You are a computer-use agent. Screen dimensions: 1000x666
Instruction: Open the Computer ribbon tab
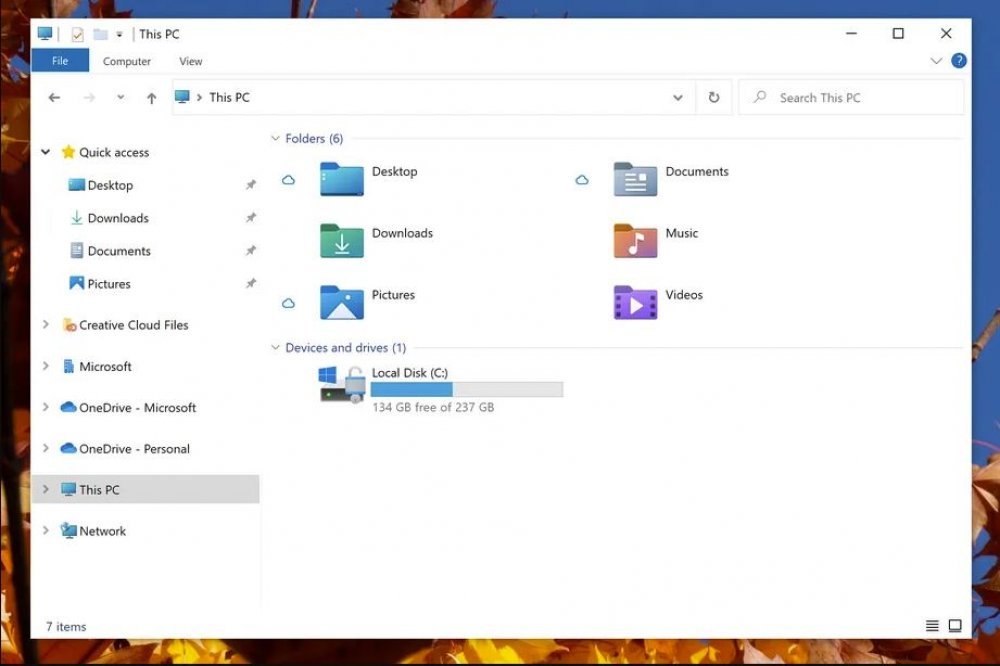[127, 61]
